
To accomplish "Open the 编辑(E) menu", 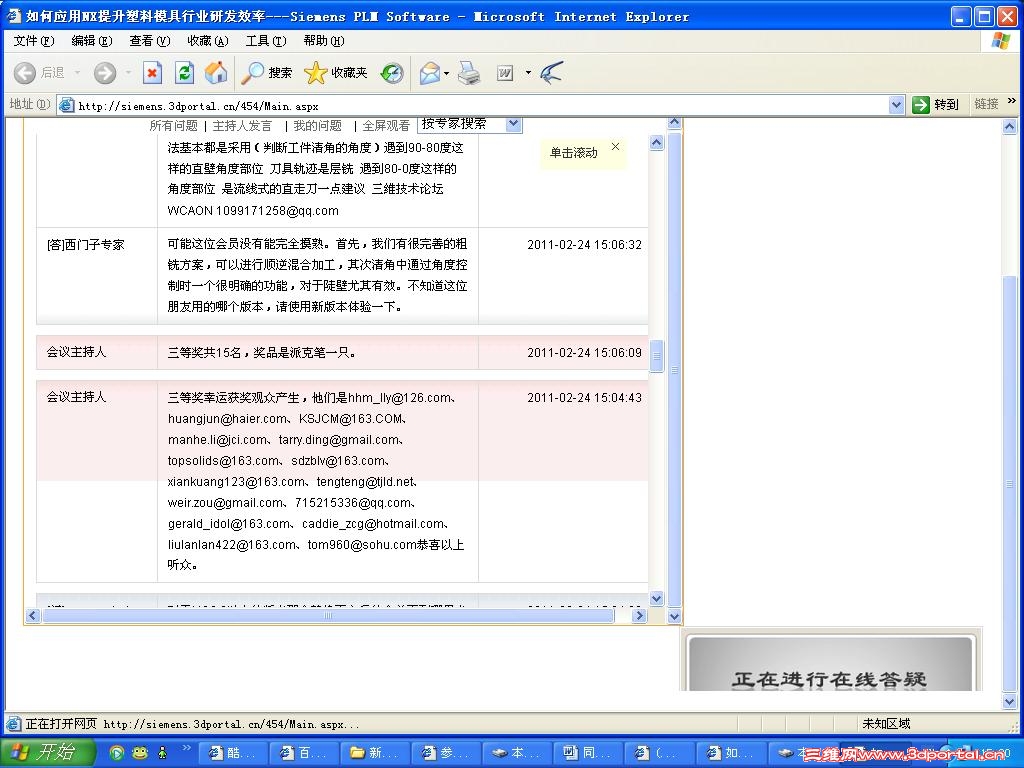I will point(91,40).
